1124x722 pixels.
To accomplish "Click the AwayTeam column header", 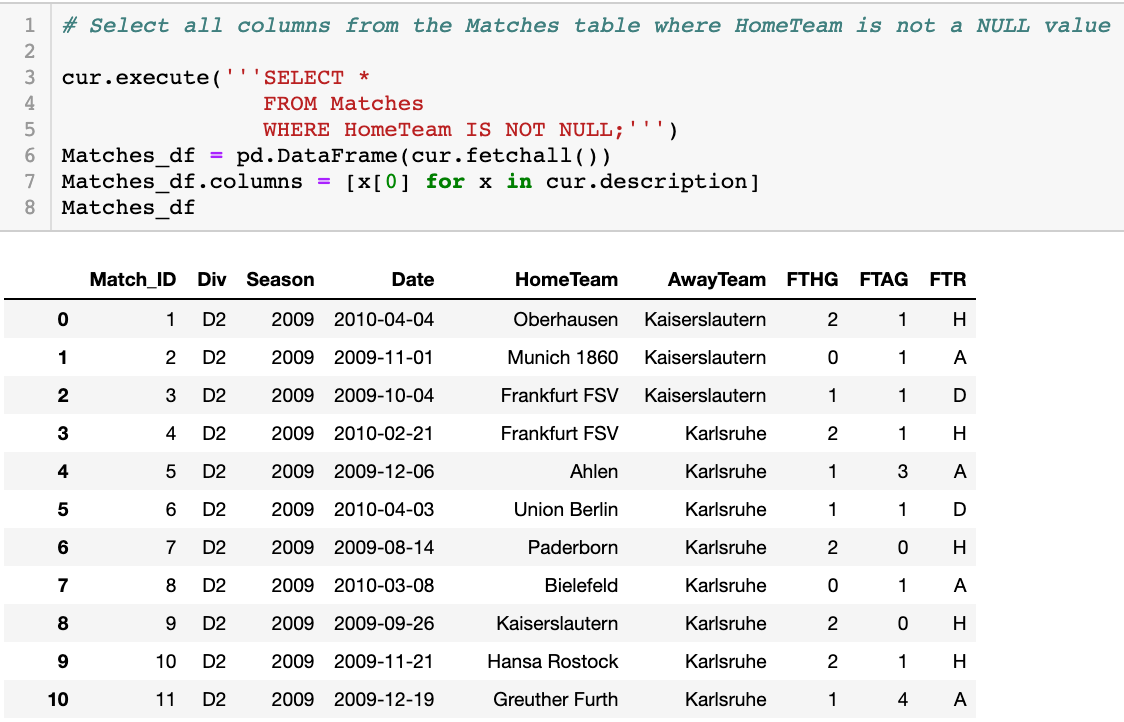I will click(716, 279).
